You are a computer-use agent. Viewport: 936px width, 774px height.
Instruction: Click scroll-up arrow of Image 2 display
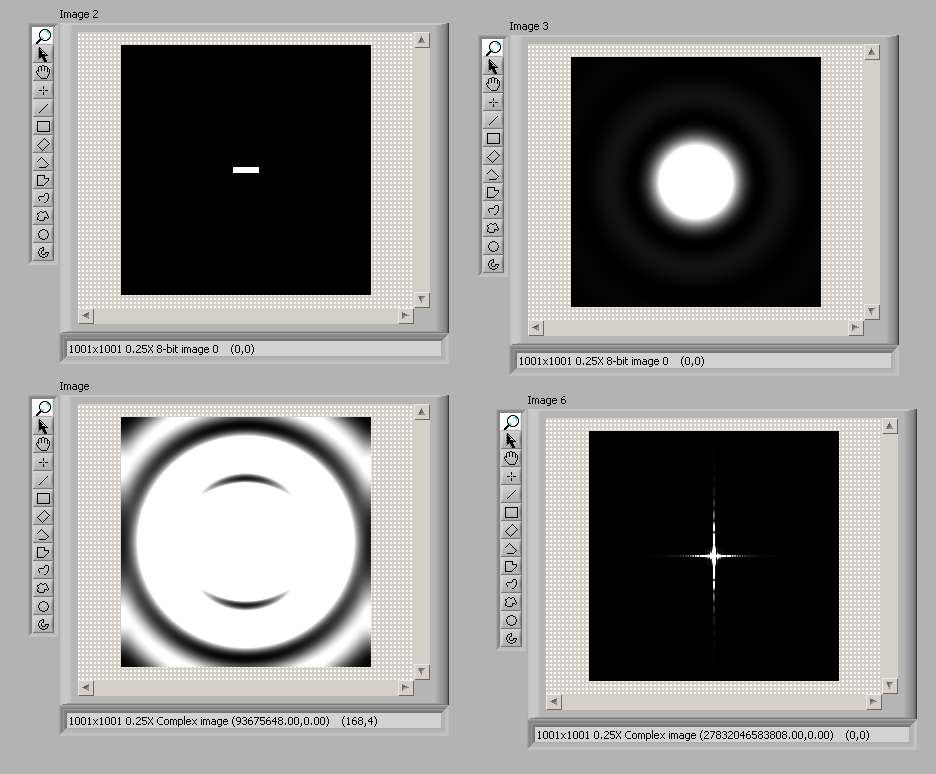pyautogui.click(x=421, y=40)
